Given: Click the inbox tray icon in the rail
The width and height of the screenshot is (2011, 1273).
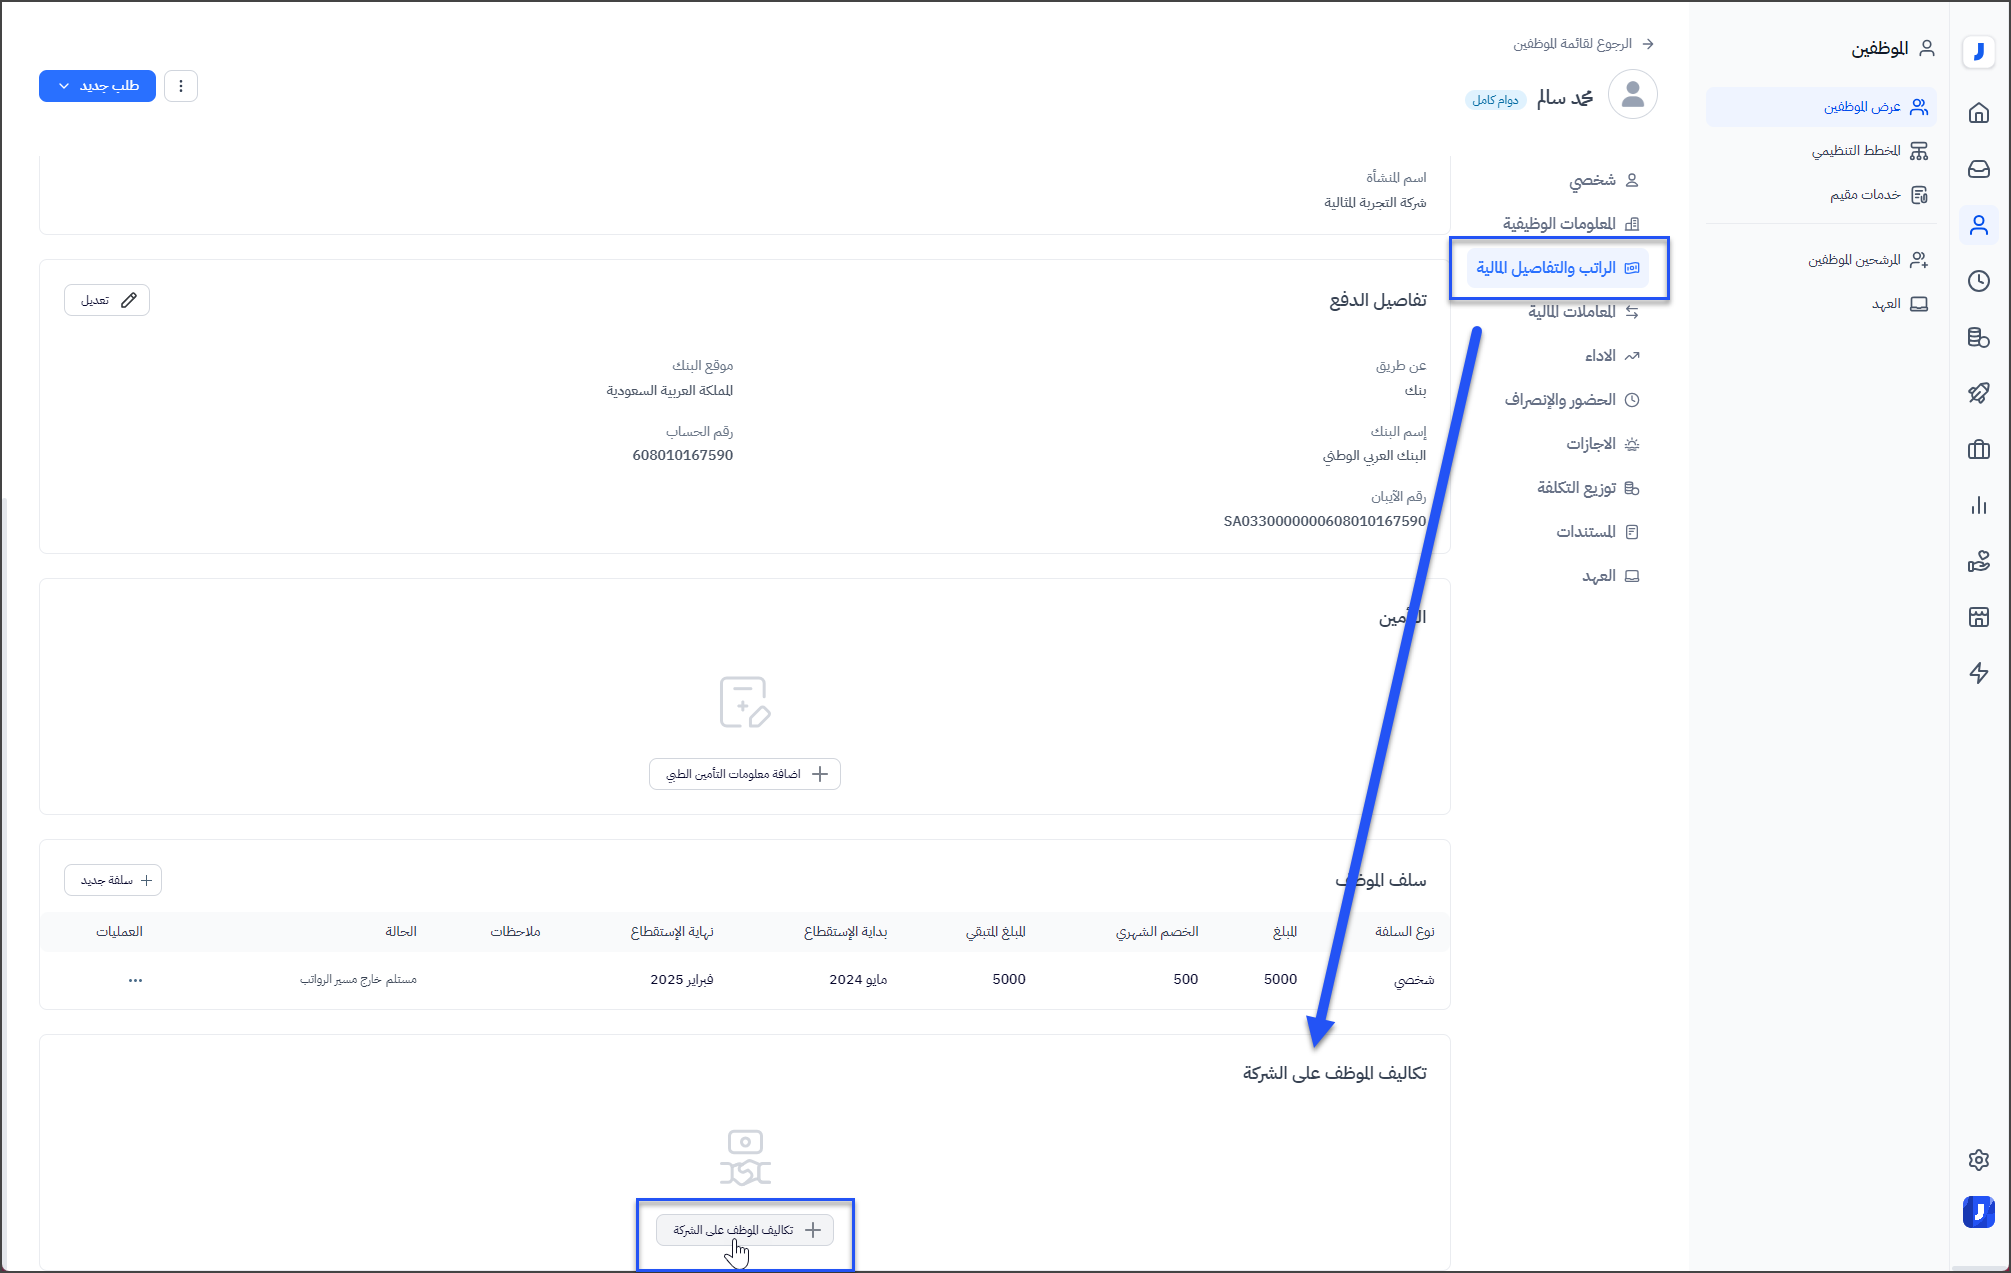Looking at the screenshot, I should point(1978,169).
